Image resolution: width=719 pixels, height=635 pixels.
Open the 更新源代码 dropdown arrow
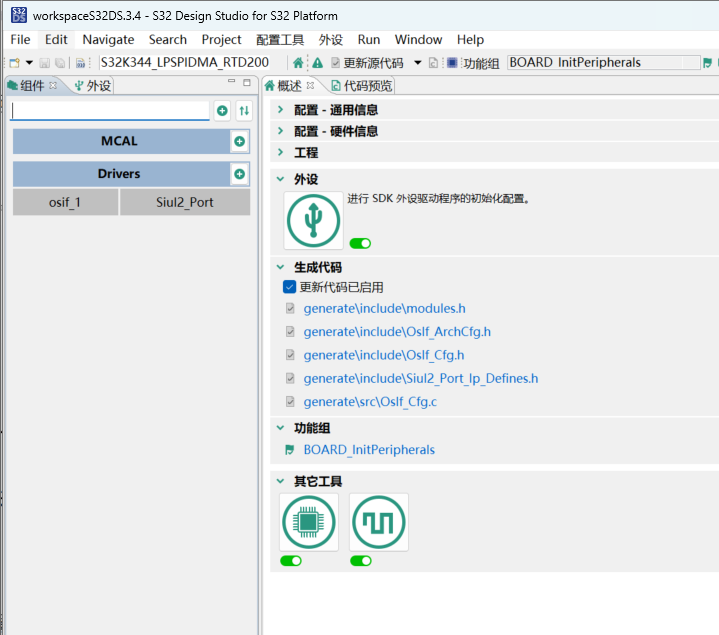pos(418,63)
